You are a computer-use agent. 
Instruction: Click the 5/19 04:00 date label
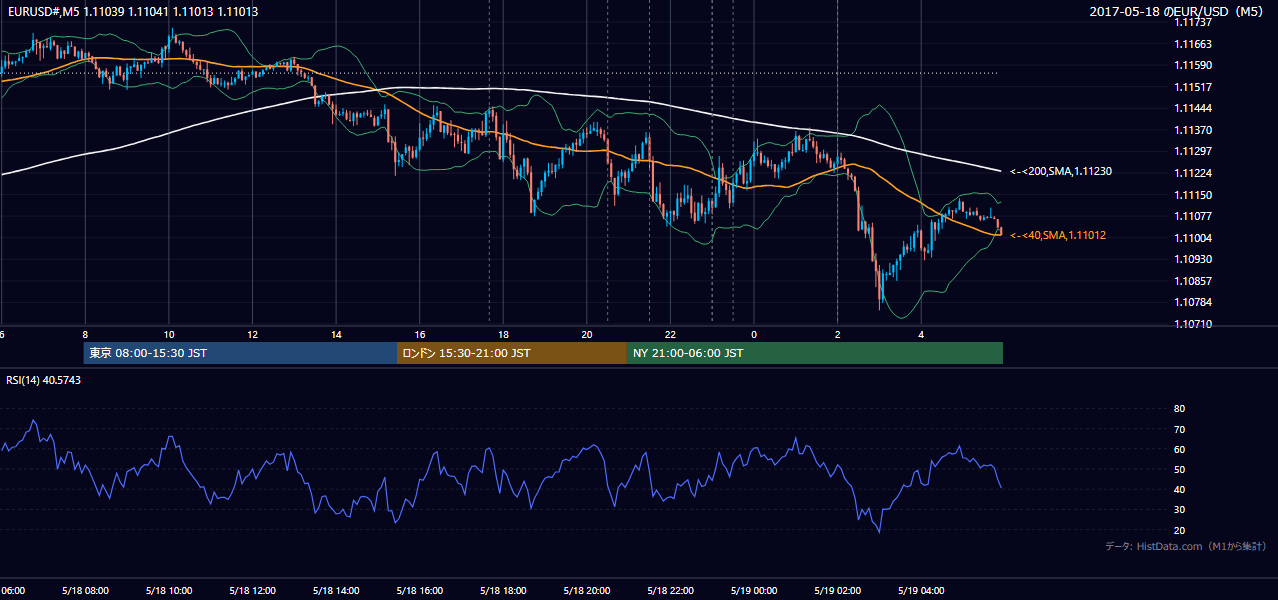[921, 590]
